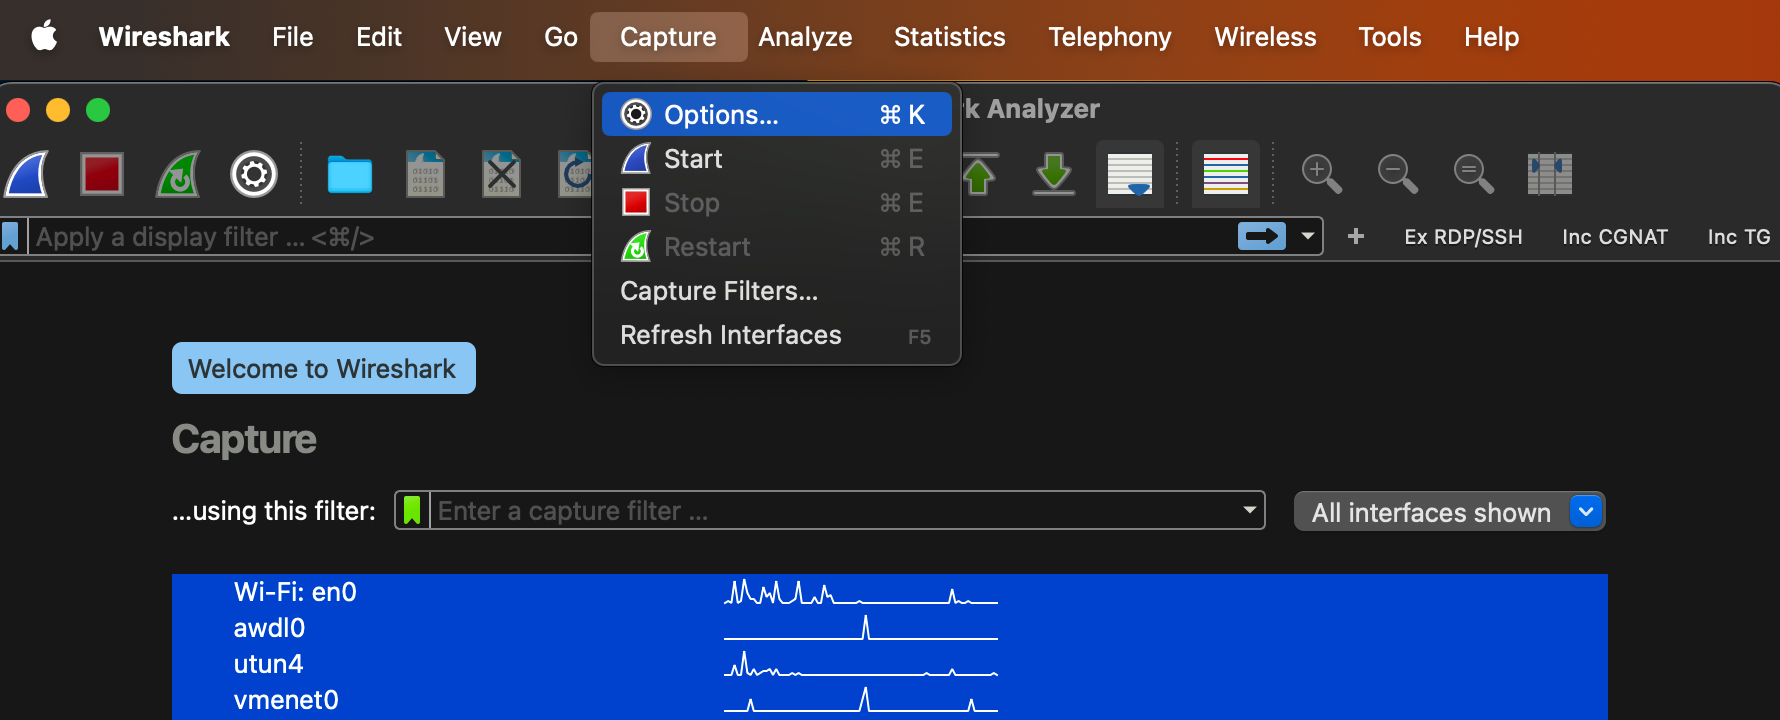This screenshot has height=720, width=1780.
Task: Go to the first packet with the up arrow icon
Action: pos(979,174)
